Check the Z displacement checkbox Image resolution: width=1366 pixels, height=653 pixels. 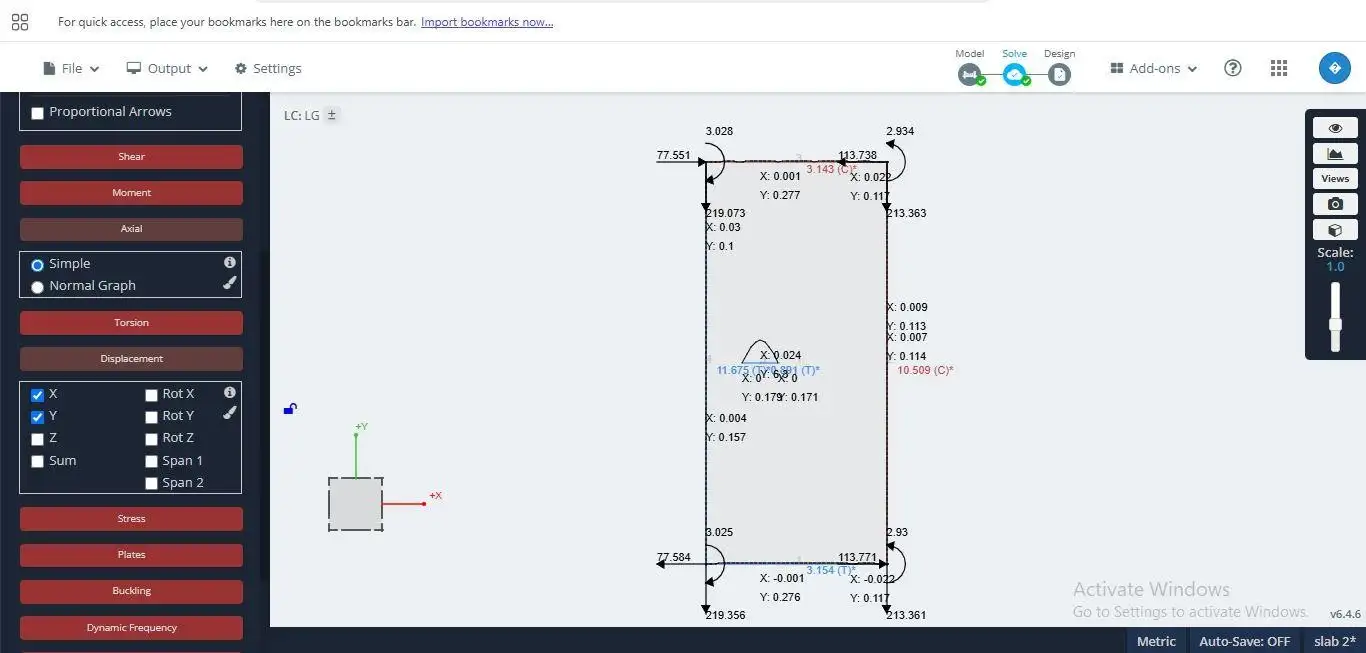38,439
